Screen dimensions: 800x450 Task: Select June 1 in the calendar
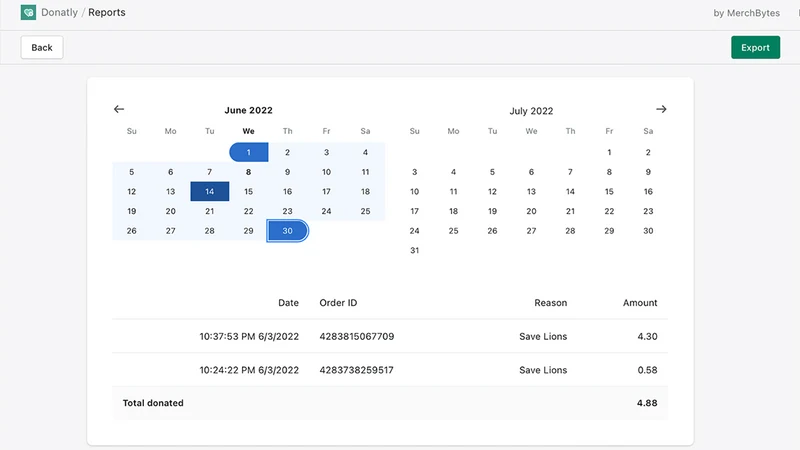tap(248, 152)
